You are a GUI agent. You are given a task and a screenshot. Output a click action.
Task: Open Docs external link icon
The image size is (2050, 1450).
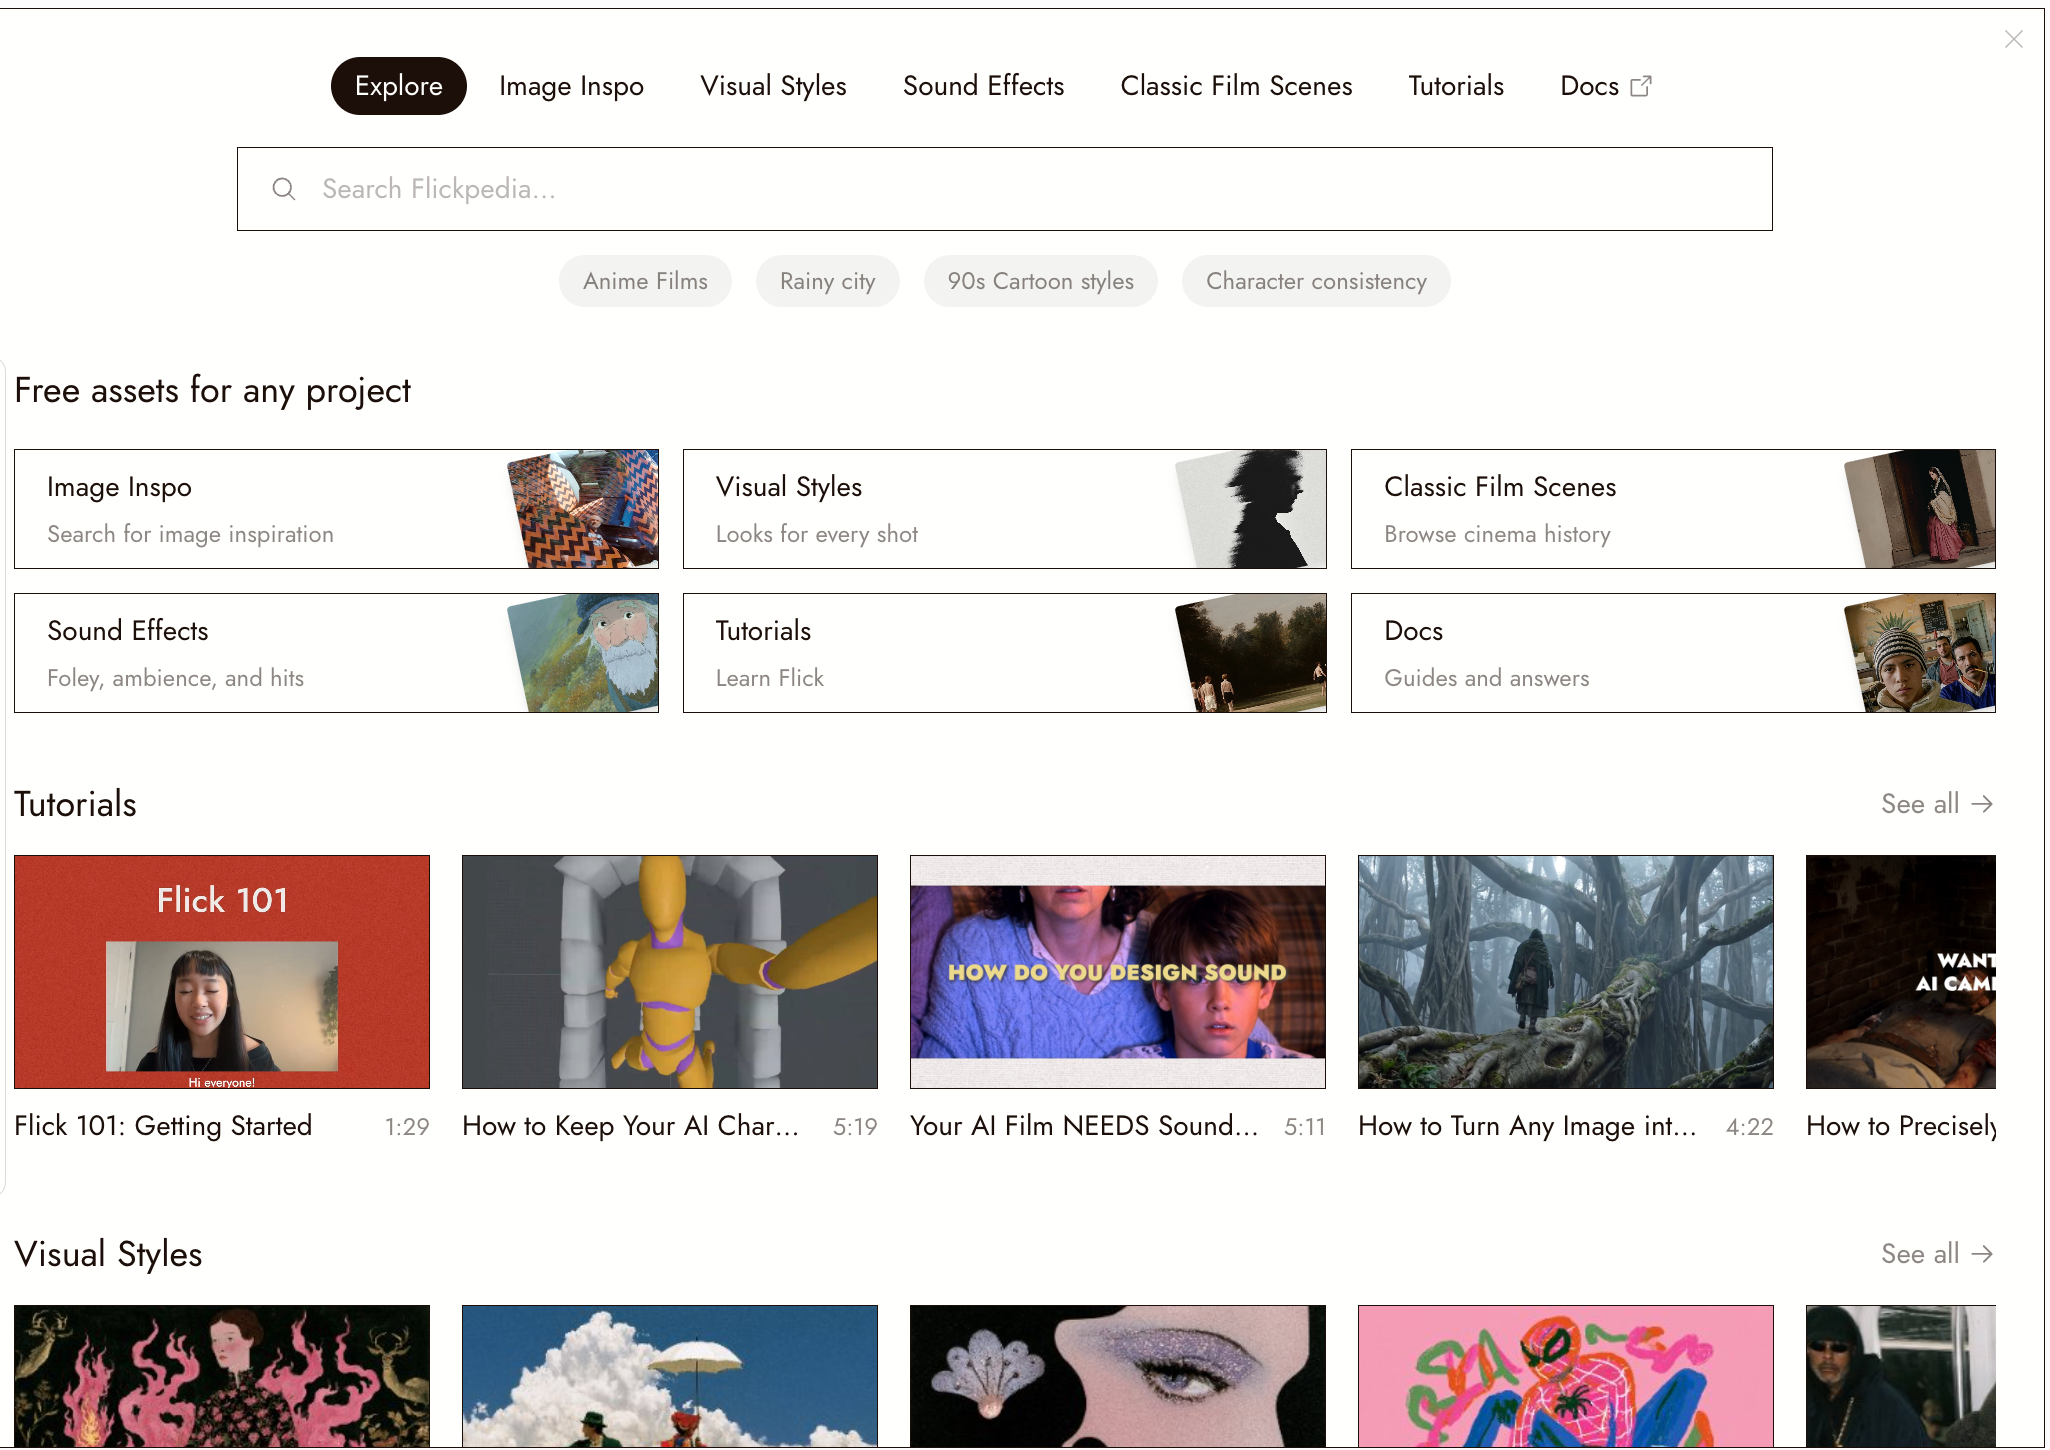pos(1641,86)
